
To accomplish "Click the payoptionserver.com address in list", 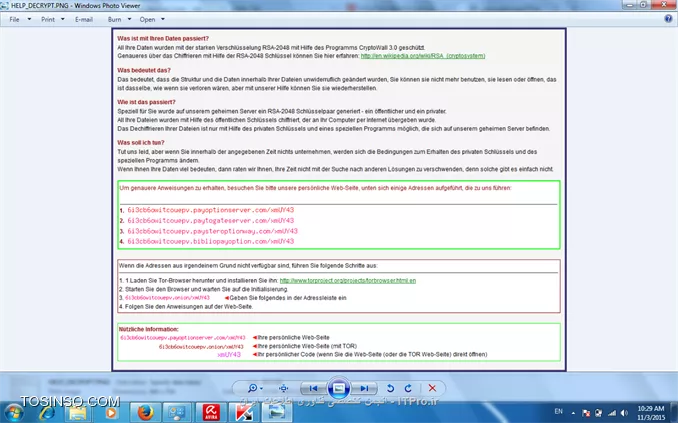I will click(211, 210).
